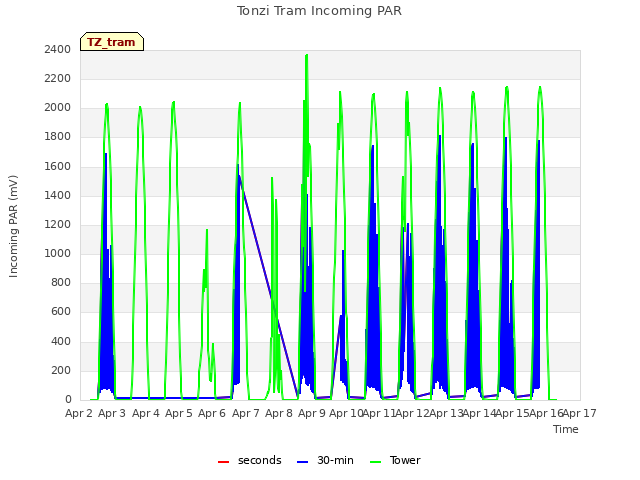Select the 'Tower' legend label
Screen dimensions: 640x480
point(405,460)
